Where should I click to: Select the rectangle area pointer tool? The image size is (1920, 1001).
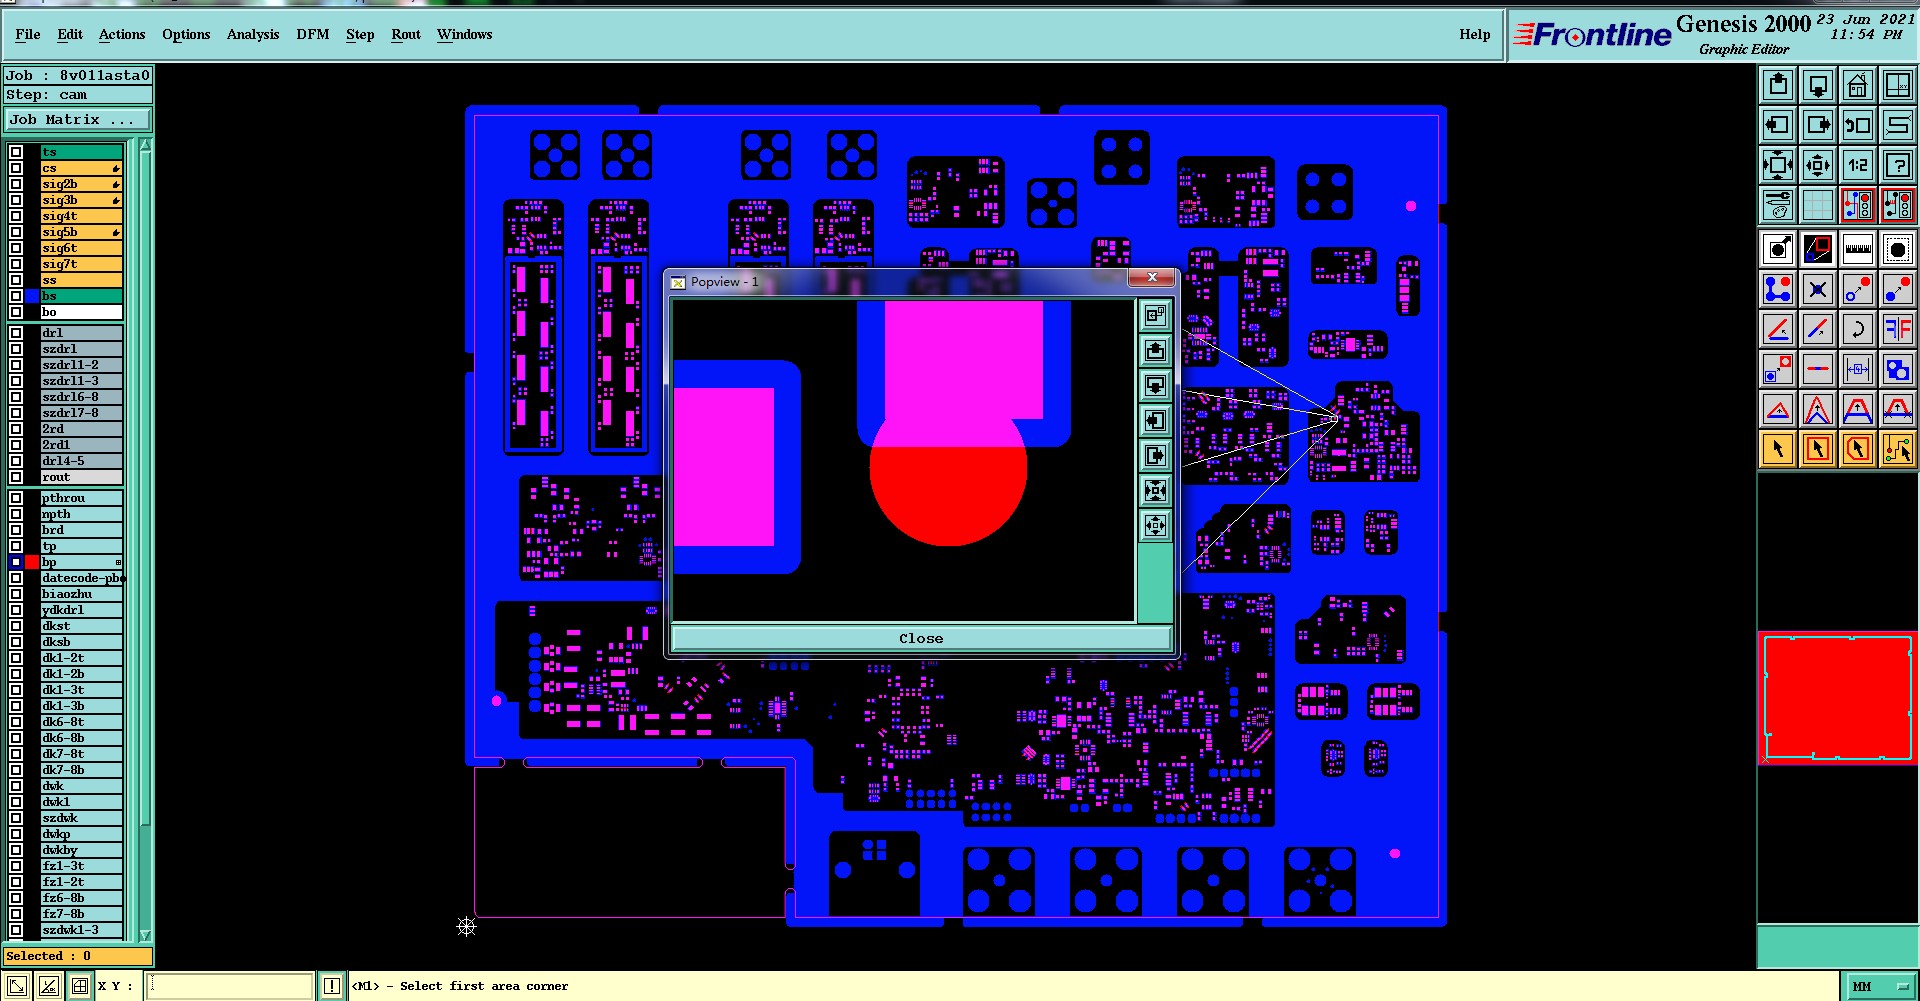[1818, 449]
